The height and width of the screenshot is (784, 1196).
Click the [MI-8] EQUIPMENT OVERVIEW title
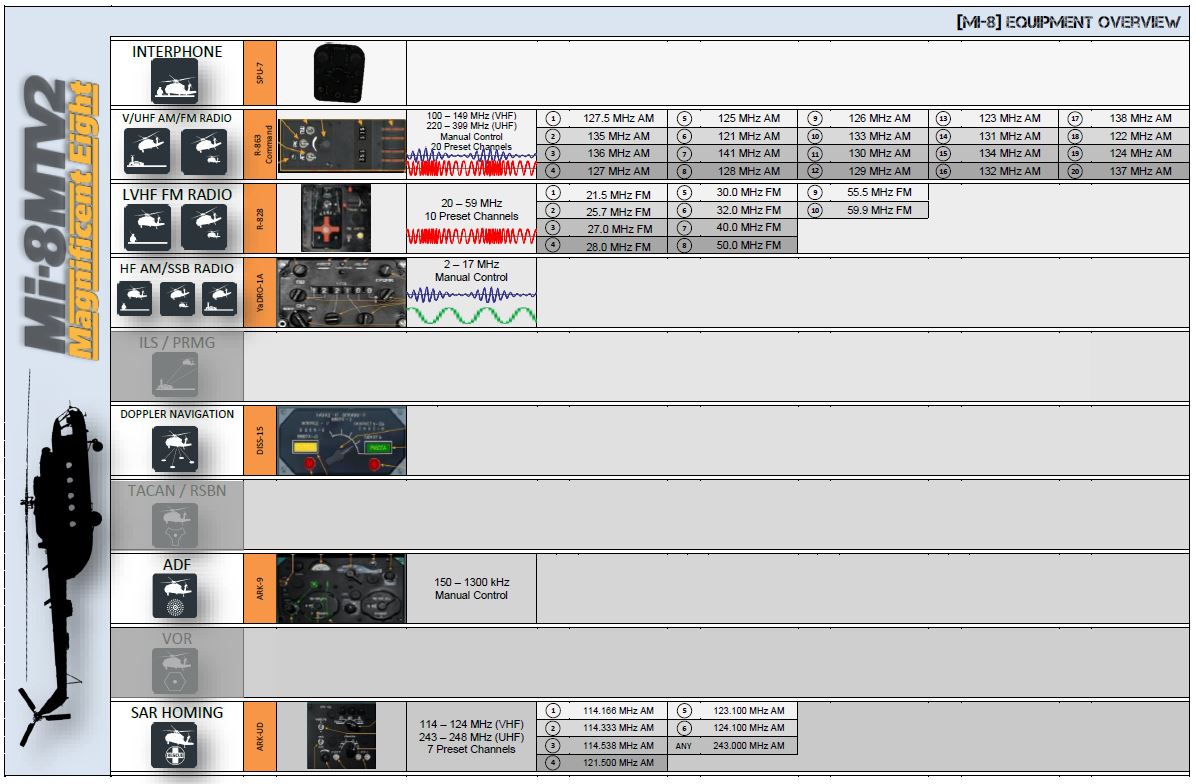pyautogui.click(x=1069, y=23)
